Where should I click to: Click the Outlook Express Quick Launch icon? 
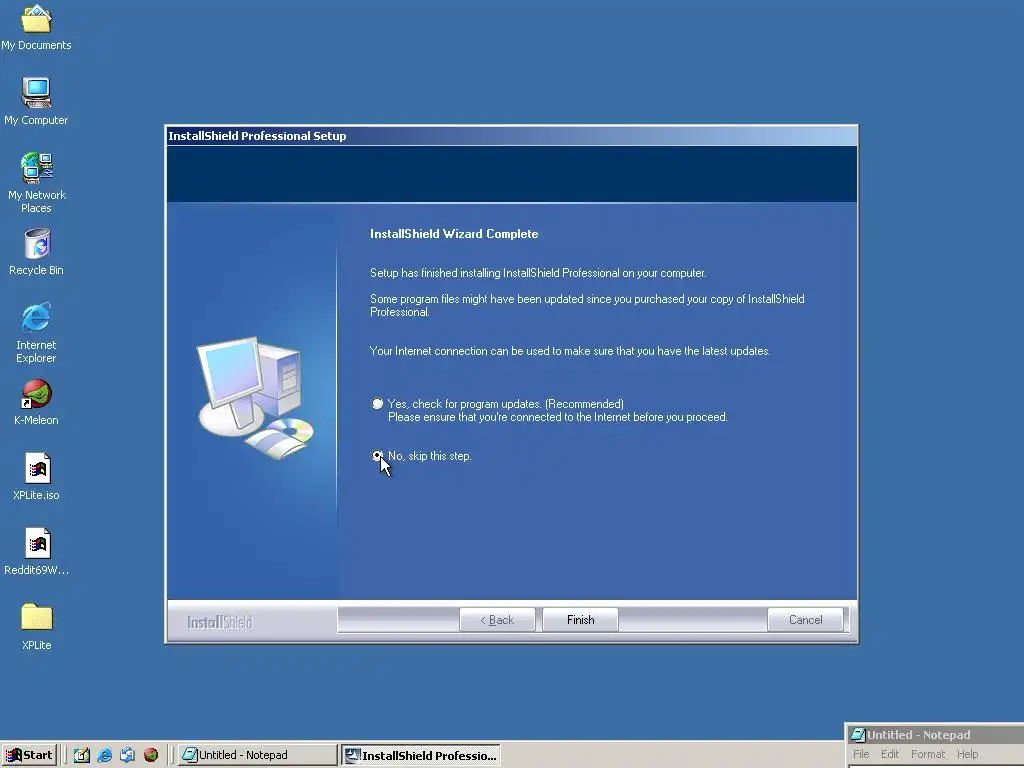click(x=127, y=755)
